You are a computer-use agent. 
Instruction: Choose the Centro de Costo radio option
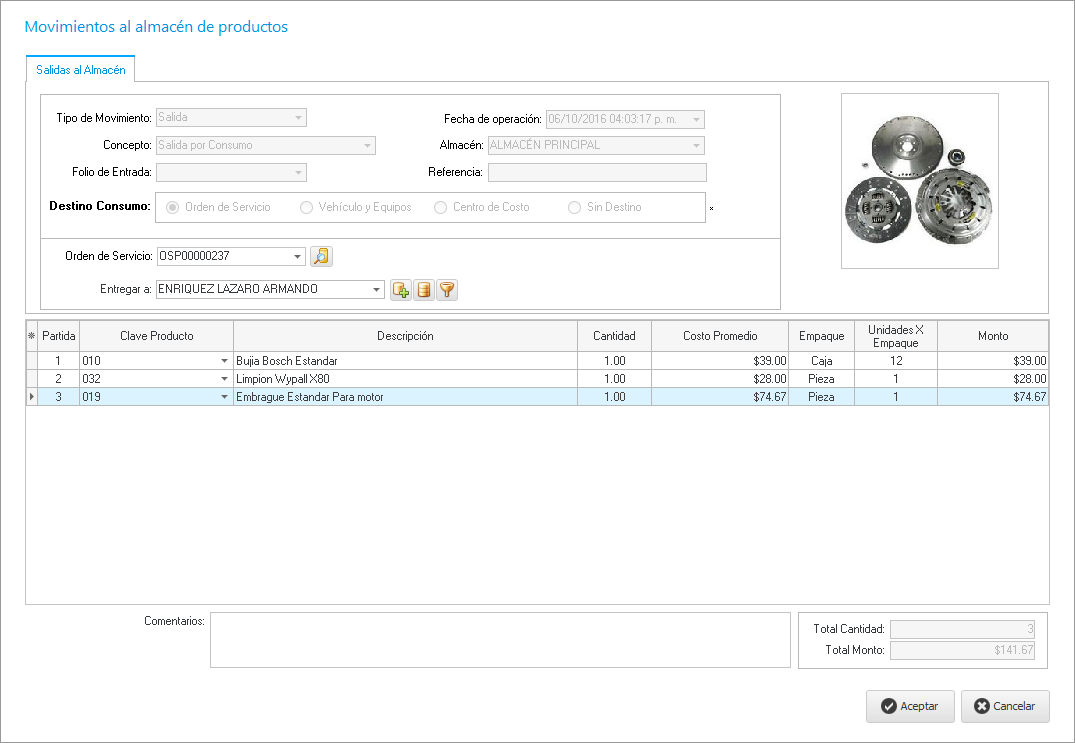click(x=441, y=207)
